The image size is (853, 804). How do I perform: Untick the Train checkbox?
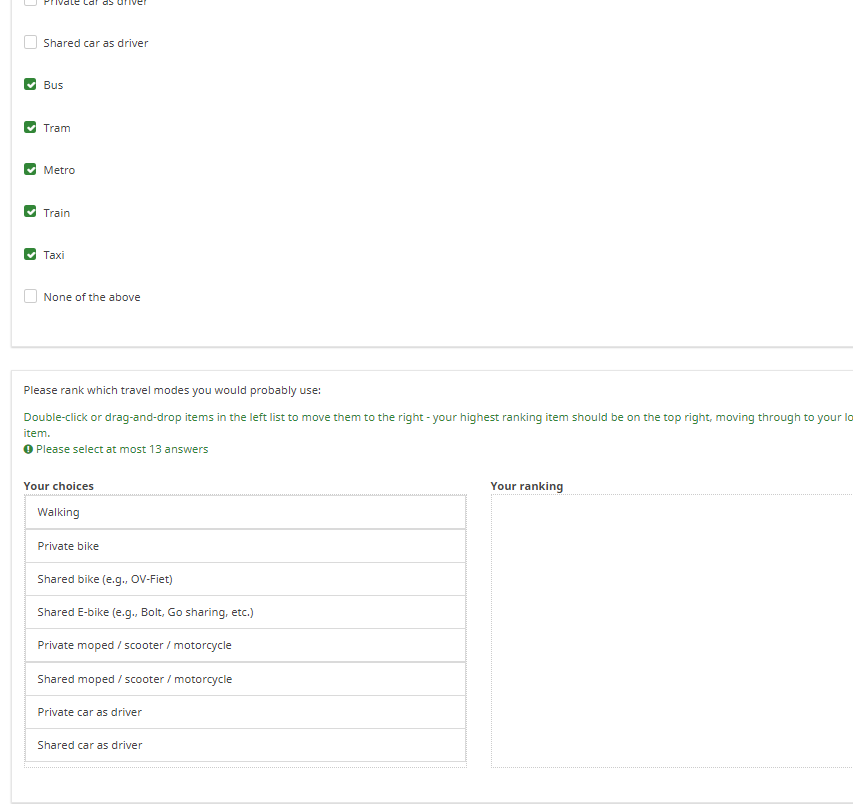coord(31,213)
